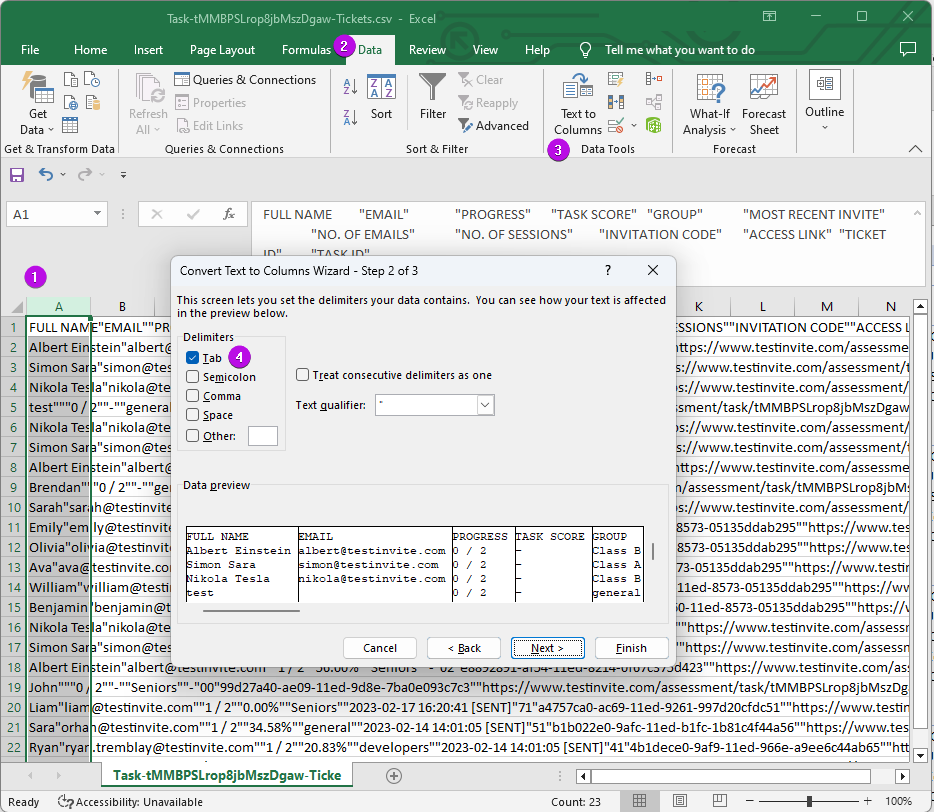Sort Z to A descending
The width and height of the screenshot is (934, 812).
pos(350,117)
